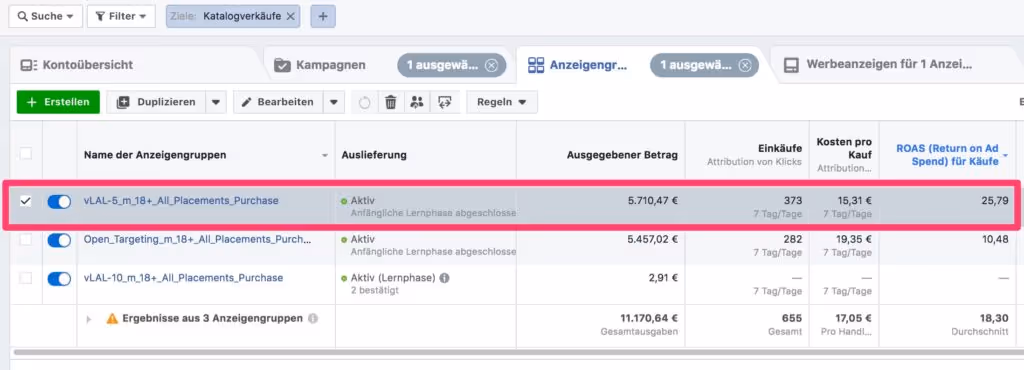The height and width of the screenshot is (370, 1024).
Task: Clear the Anzeigengruppen selection badge
Action: click(744, 65)
